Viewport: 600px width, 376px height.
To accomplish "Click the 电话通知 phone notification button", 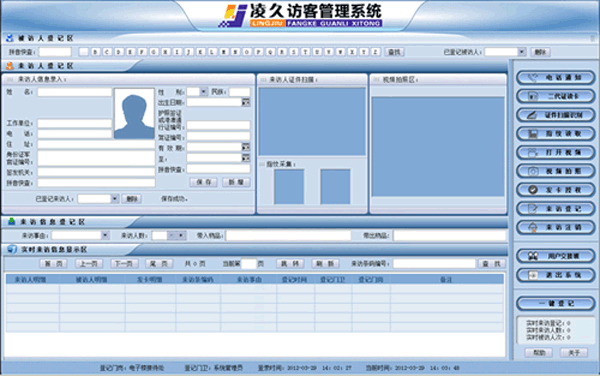I will [x=556, y=78].
